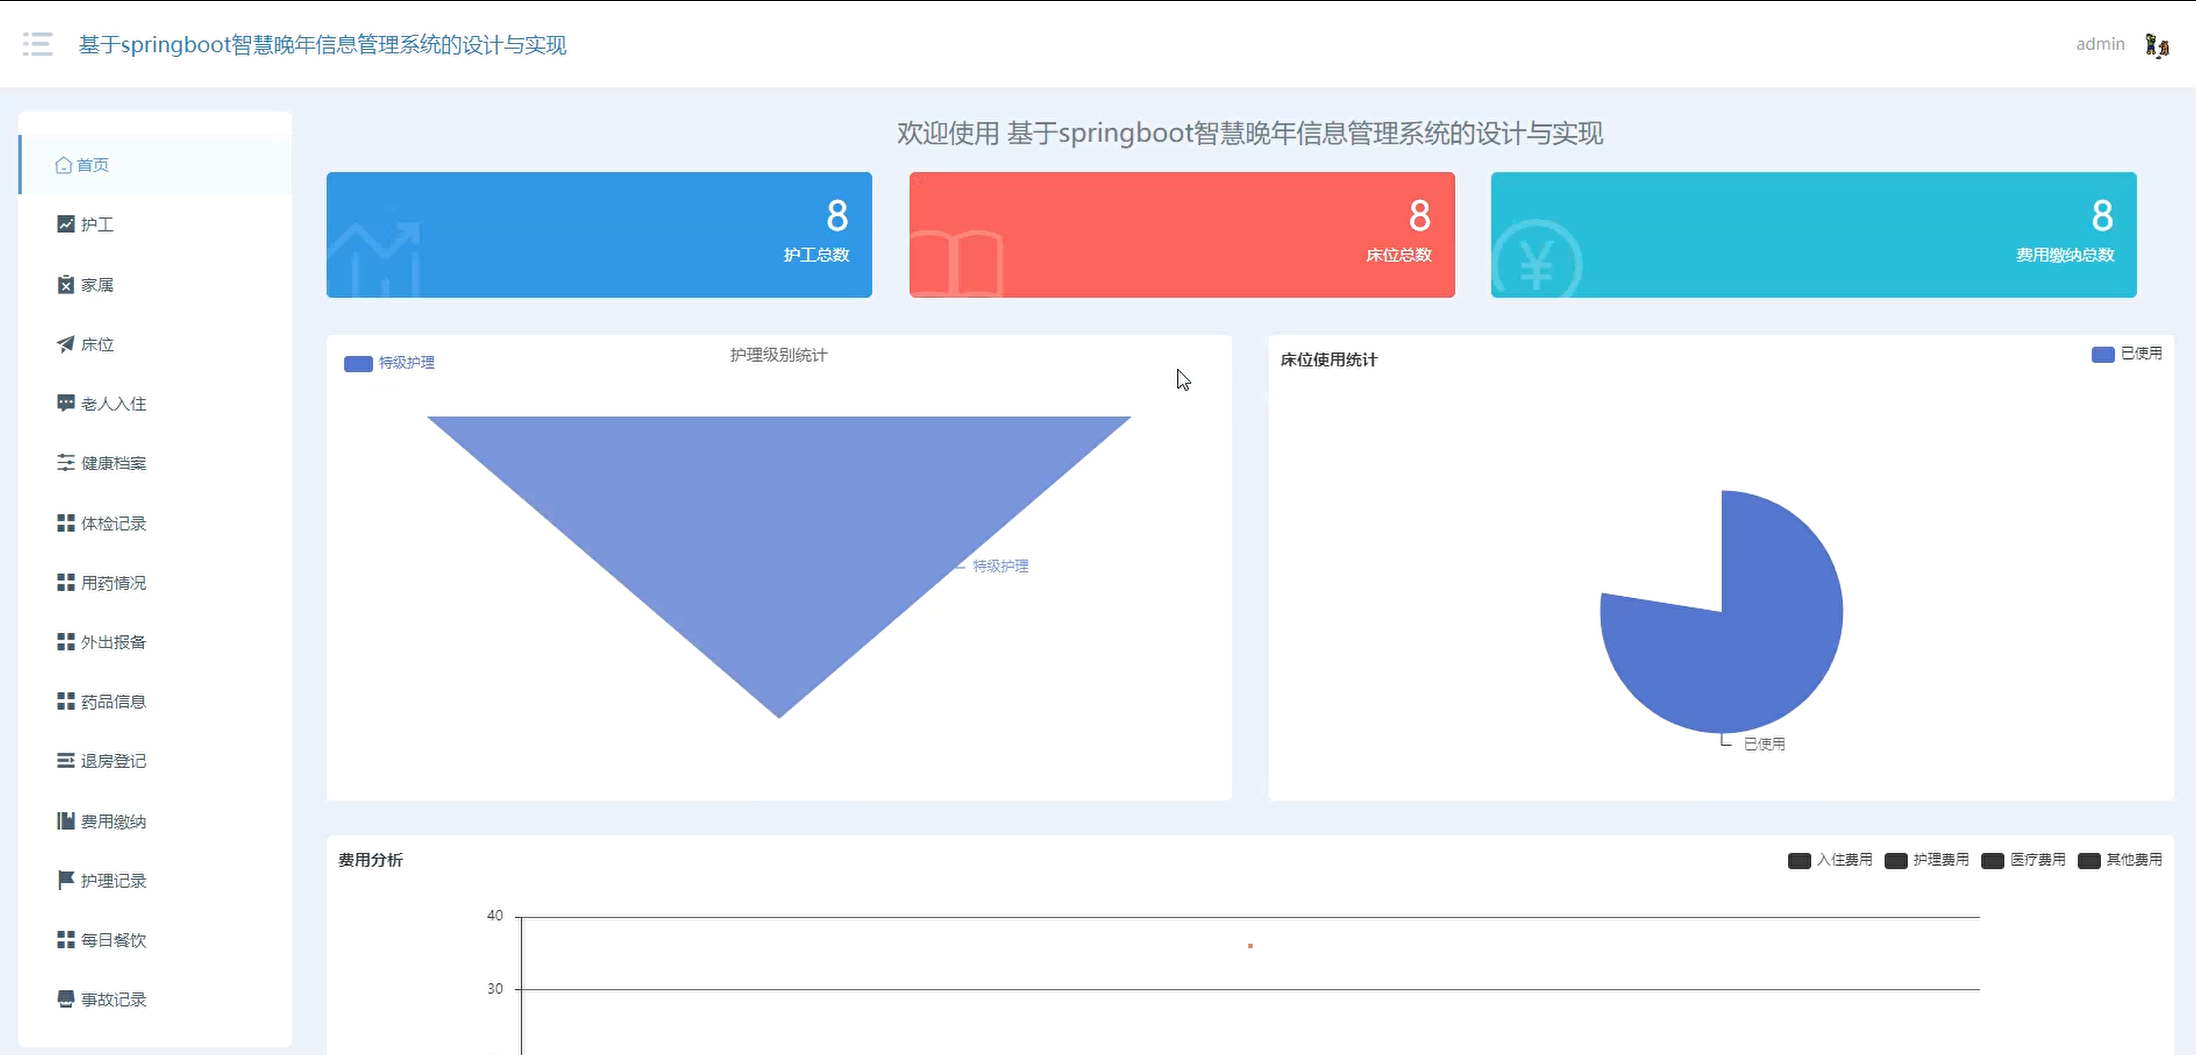The height and width of the screenshot is (1055, 2196).
Task: Click the 40 axis label in 费用分析
Action: pos(495,915)
